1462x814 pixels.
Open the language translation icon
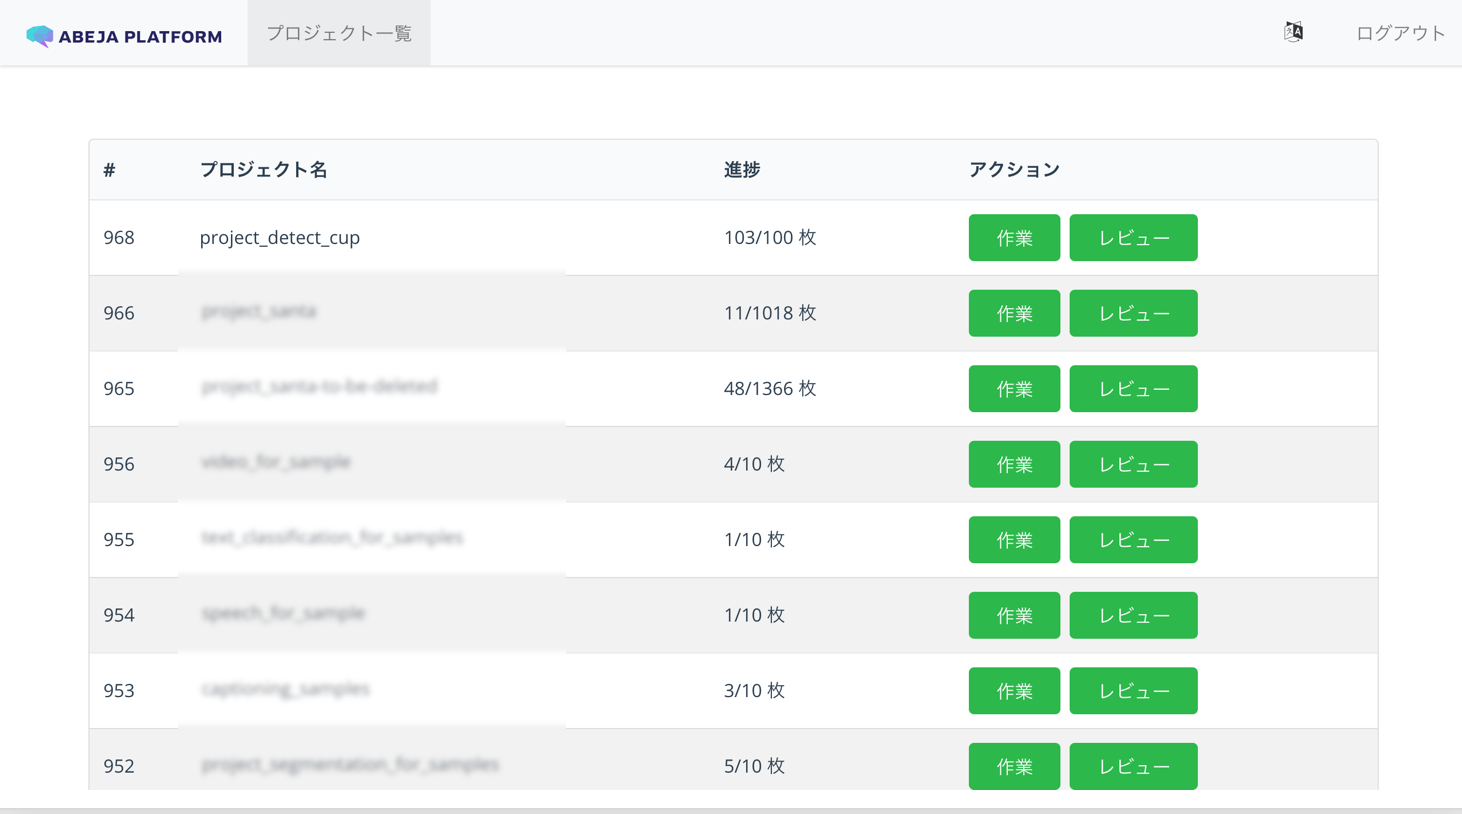pos(1292,31)
